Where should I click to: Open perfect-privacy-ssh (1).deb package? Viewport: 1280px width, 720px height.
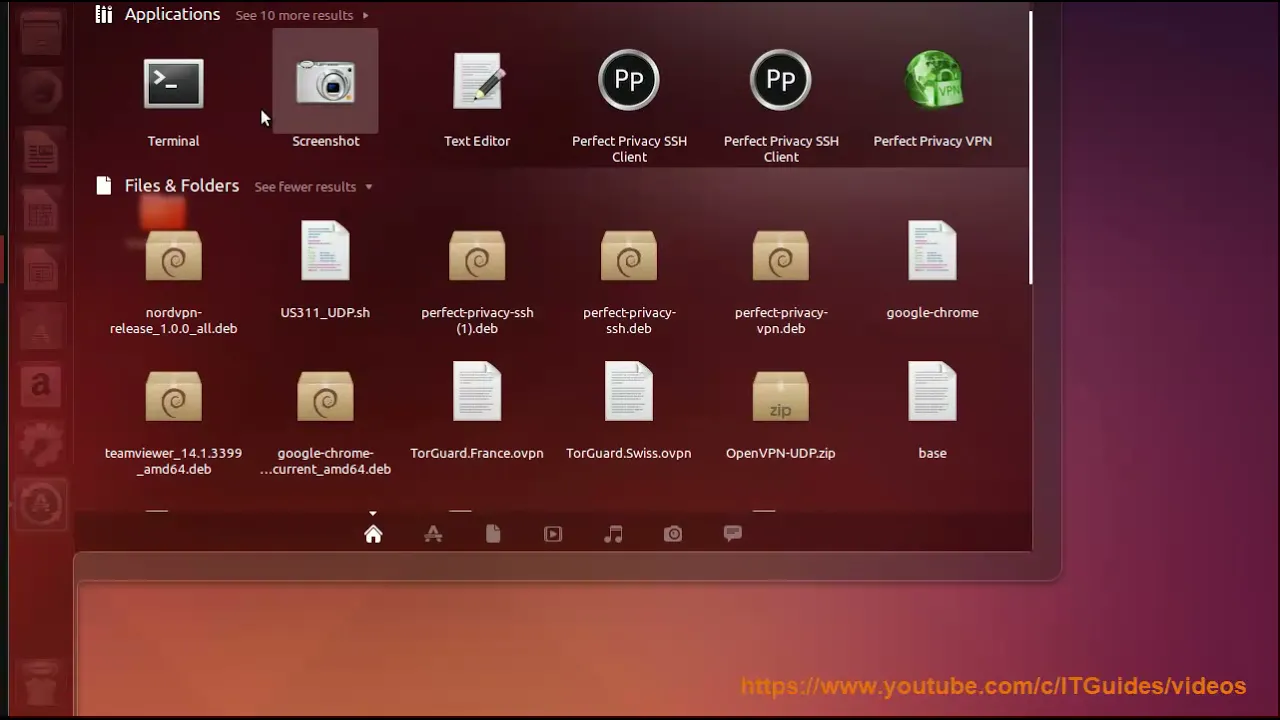coord(477,256)
